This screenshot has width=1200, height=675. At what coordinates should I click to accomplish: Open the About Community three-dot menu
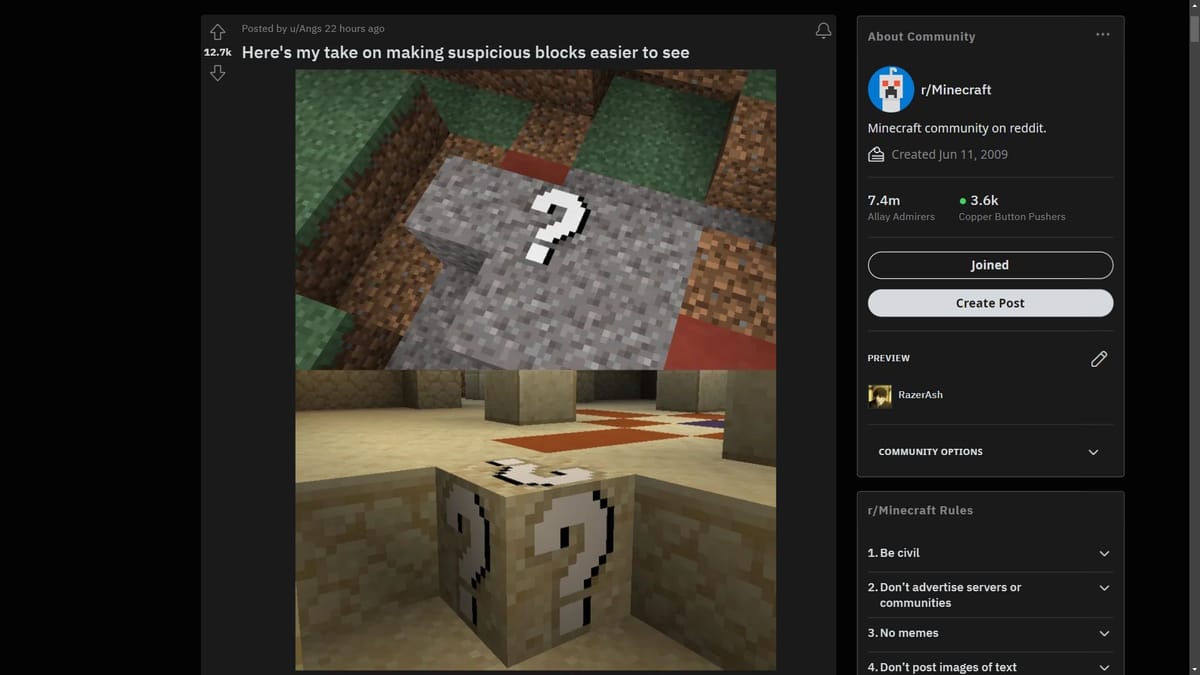pos(1102,33)
